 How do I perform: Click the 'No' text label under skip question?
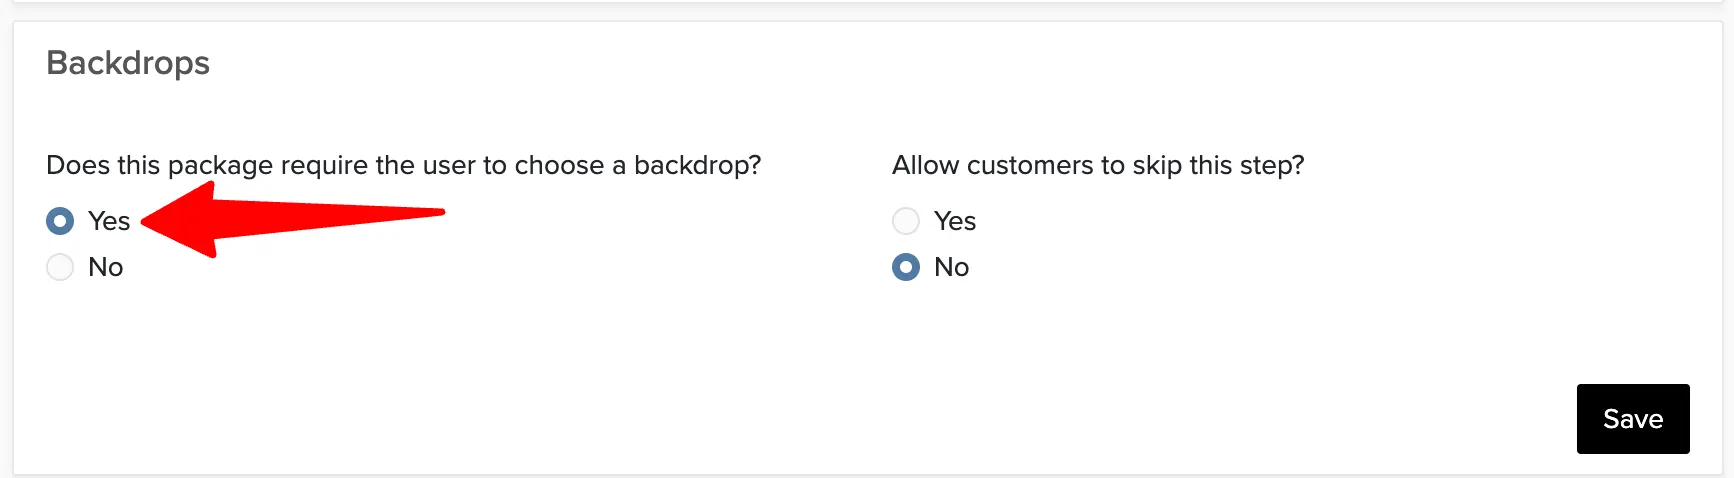(952, 267)
